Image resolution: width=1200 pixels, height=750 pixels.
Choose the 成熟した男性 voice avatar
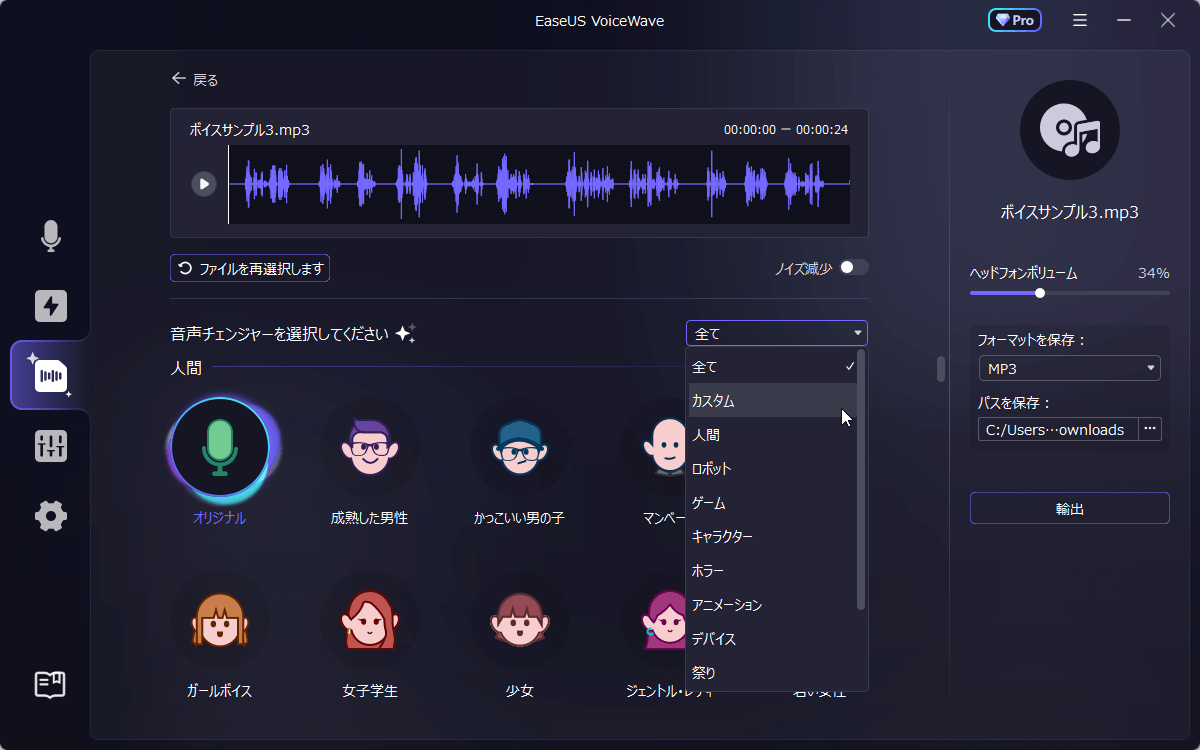369,447
